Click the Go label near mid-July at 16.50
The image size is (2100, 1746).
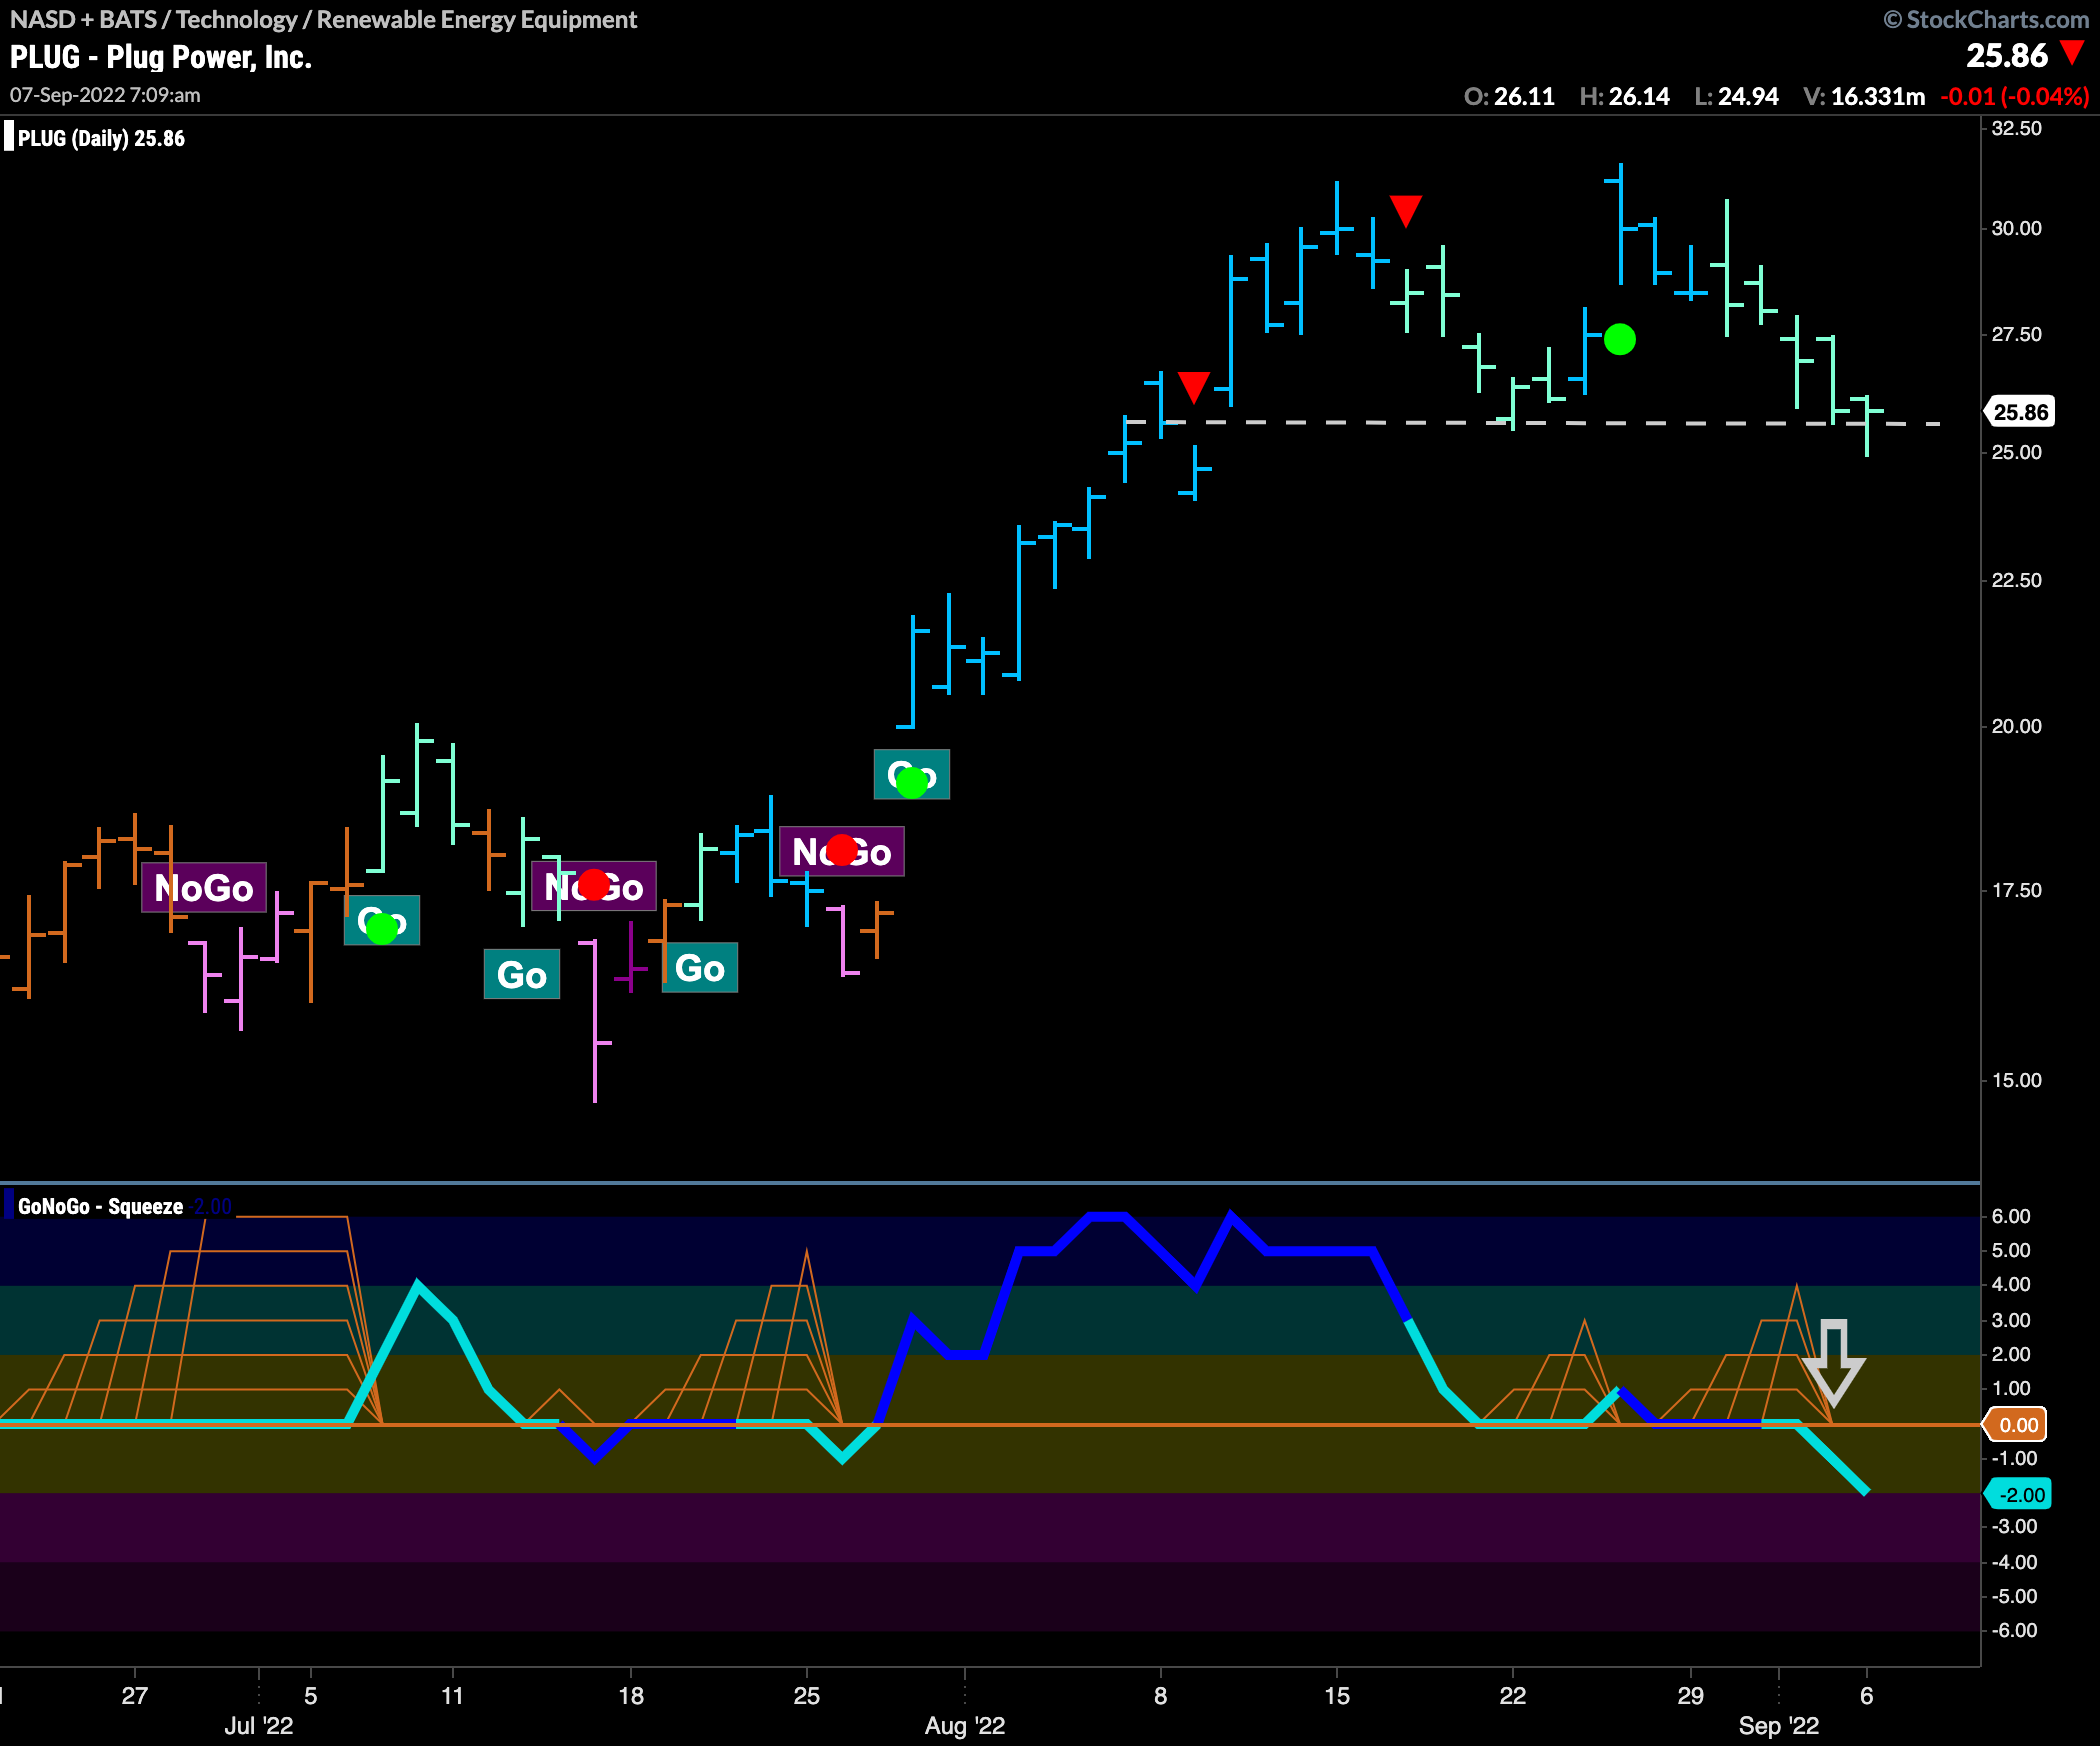[522, 975]
